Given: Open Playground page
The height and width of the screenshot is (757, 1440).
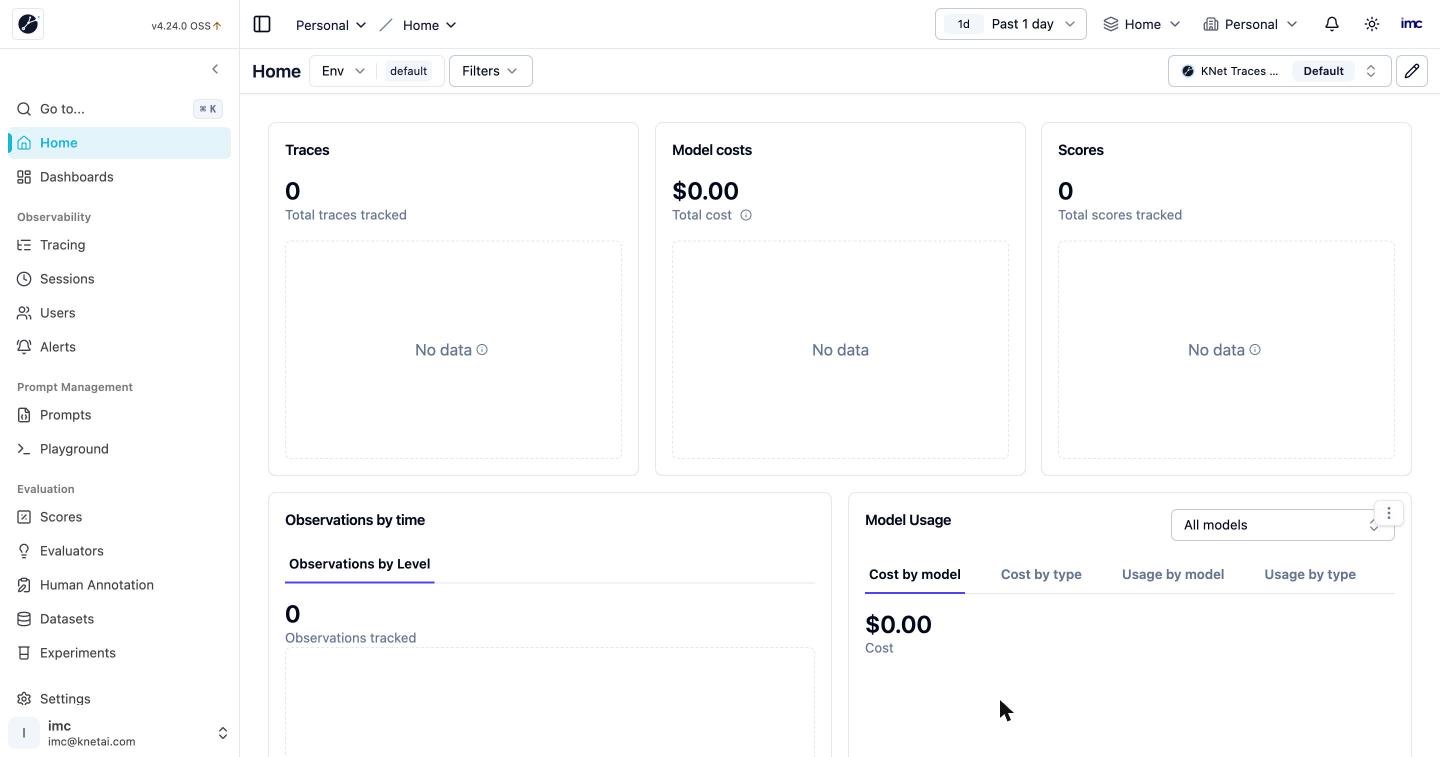Looking at the screenshot, I should click(119, 449).
